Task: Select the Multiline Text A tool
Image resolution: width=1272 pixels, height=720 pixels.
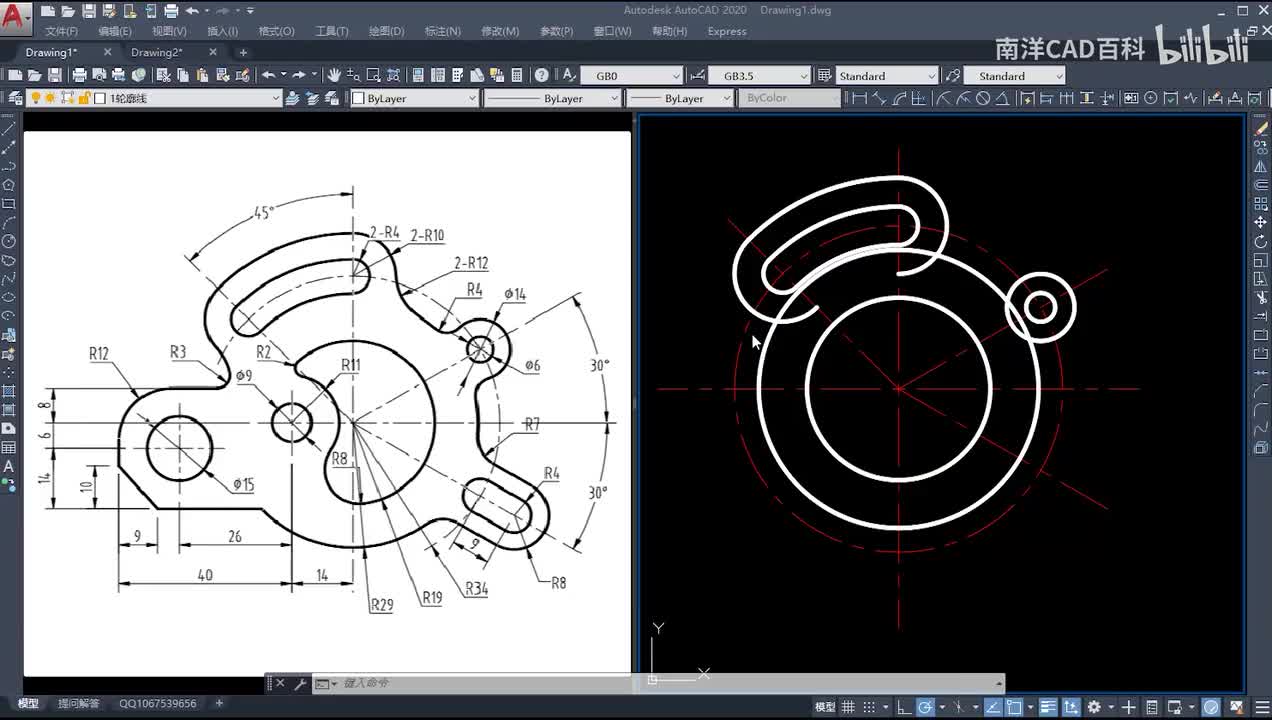Action: pos(9,466)
